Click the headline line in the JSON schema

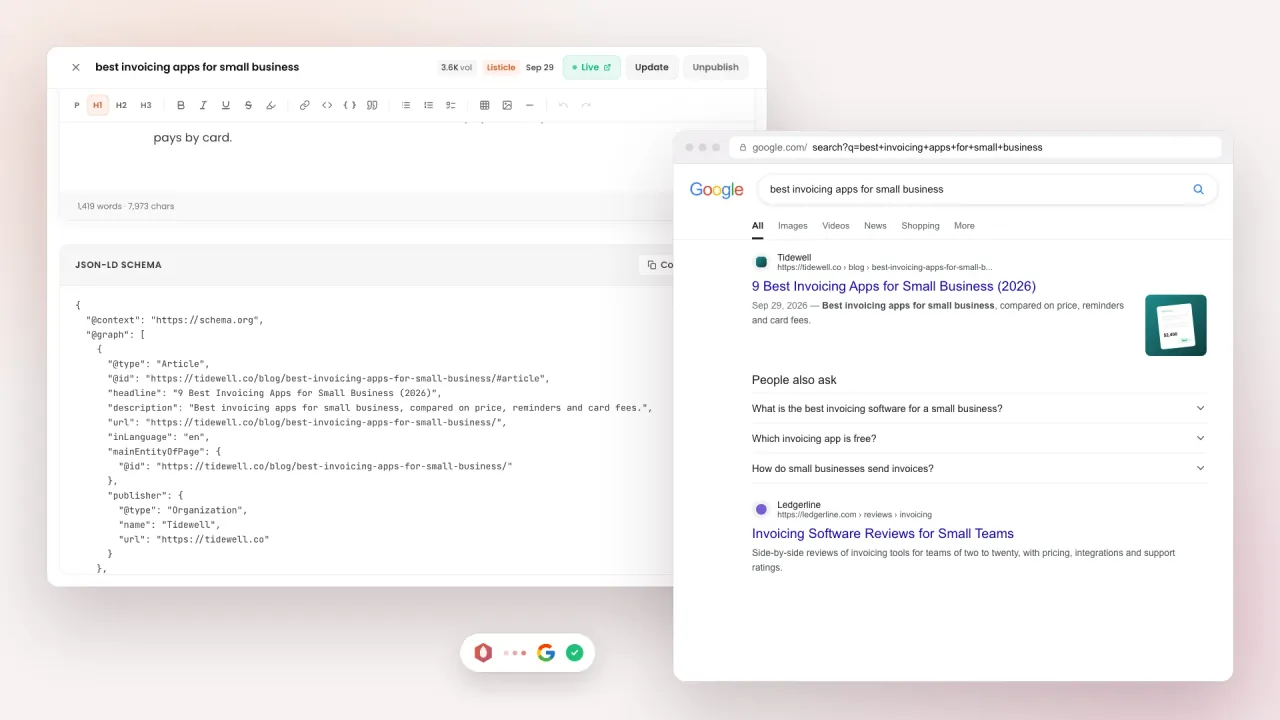274,393
